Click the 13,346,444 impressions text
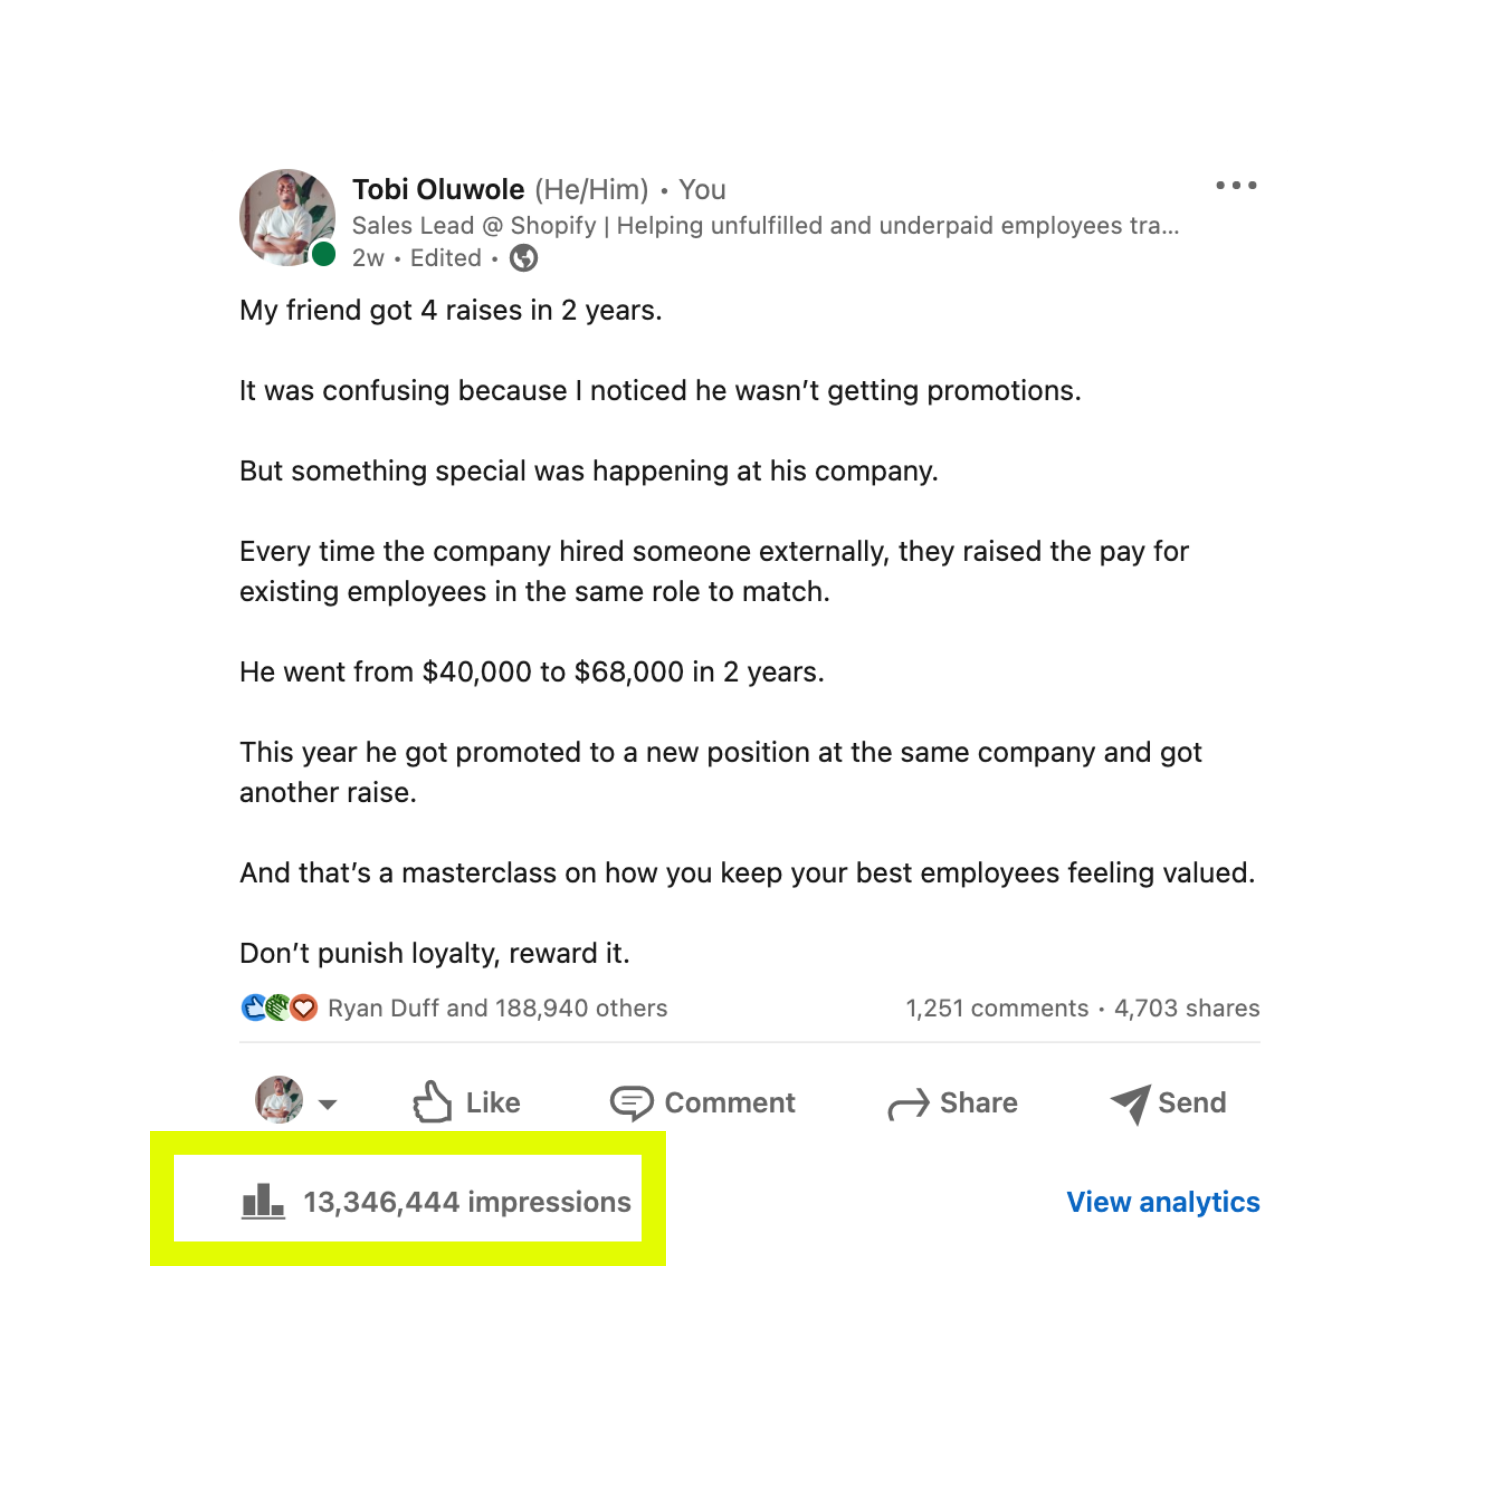 tap(467, 1202)
